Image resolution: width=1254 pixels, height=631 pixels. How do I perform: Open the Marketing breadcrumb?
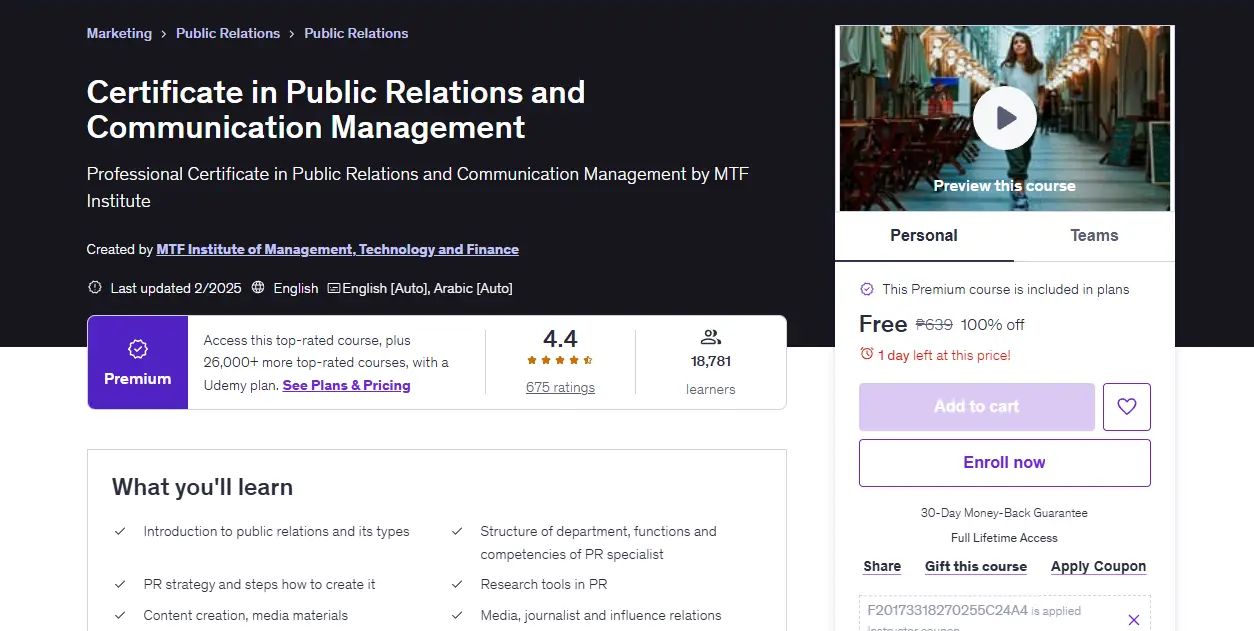pos(119,33)
